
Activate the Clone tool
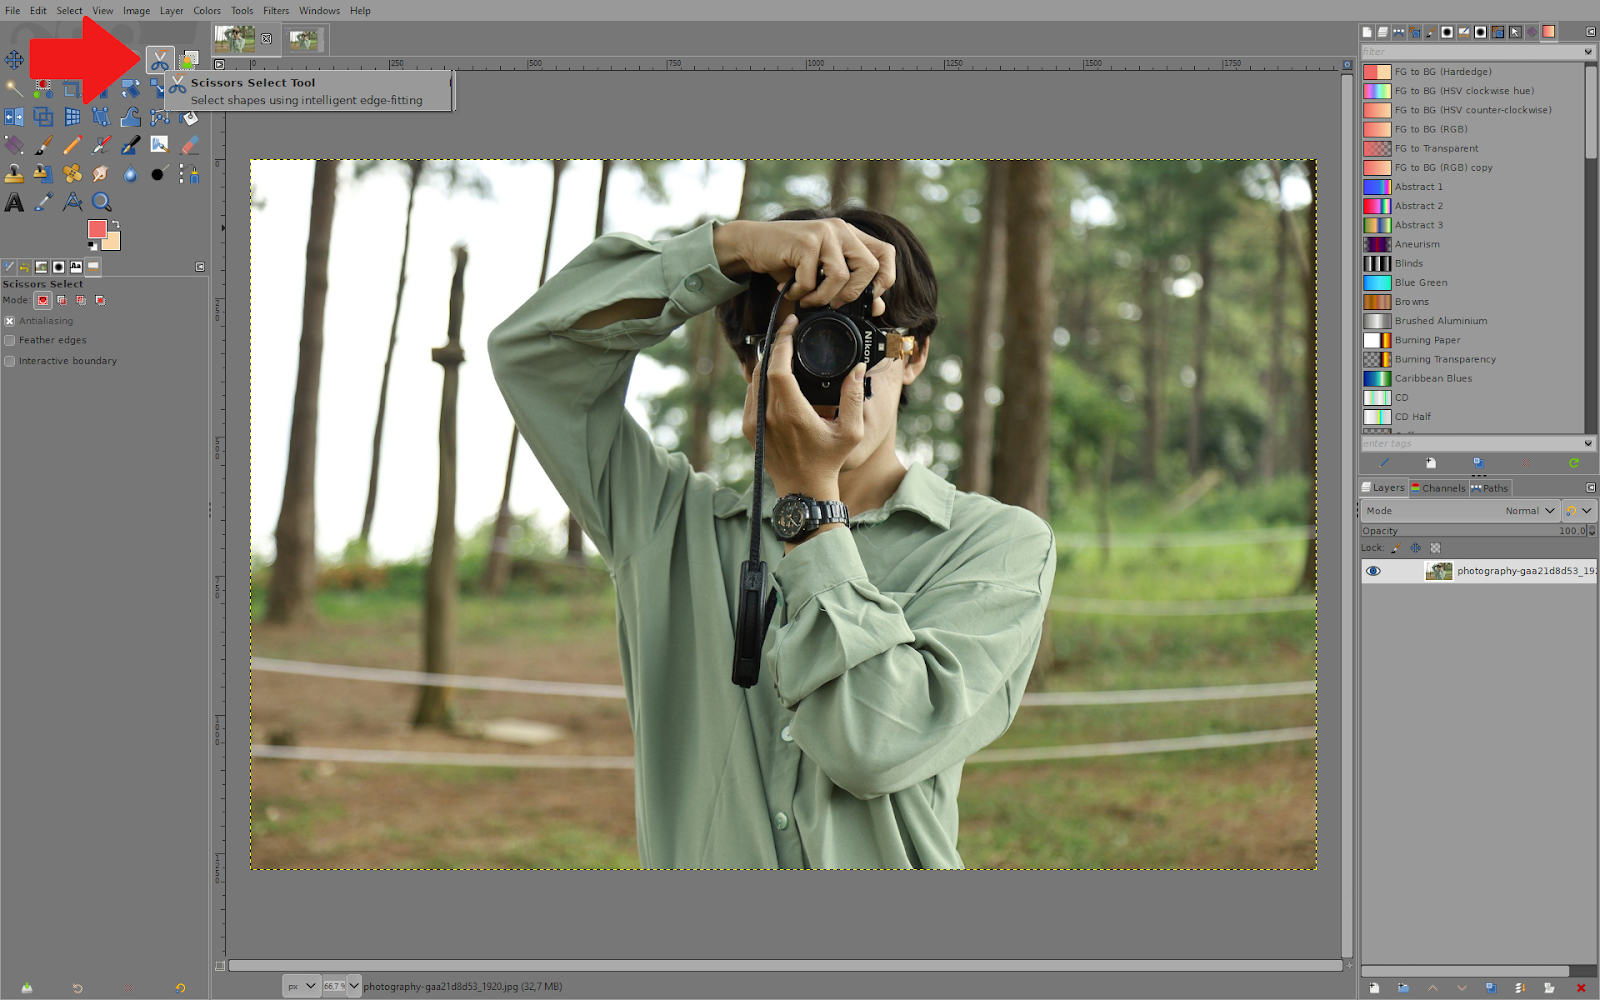click(14, 173)
